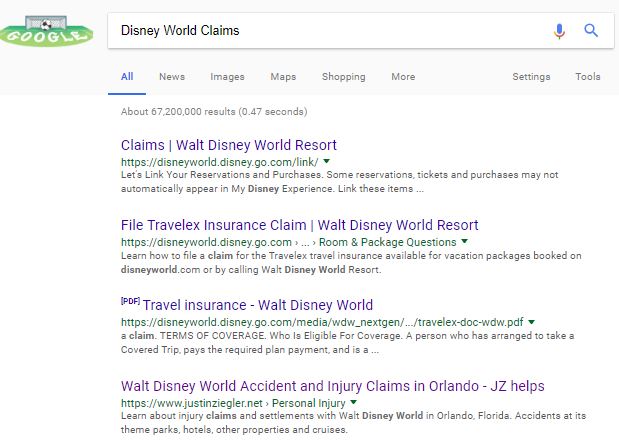
Task: Open search Settings menu
Action: (531, 77)
